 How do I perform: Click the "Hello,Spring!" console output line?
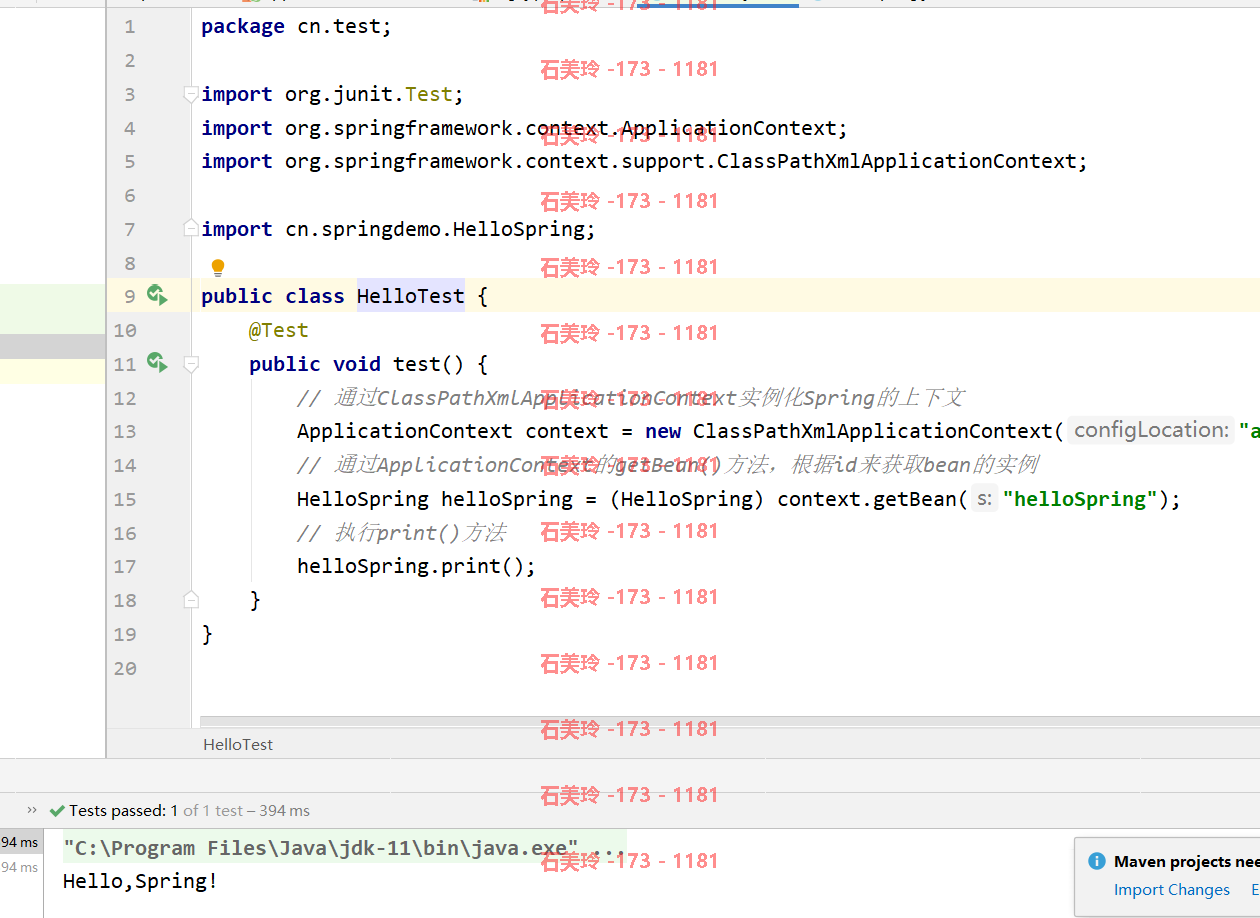tap(140, 881)
